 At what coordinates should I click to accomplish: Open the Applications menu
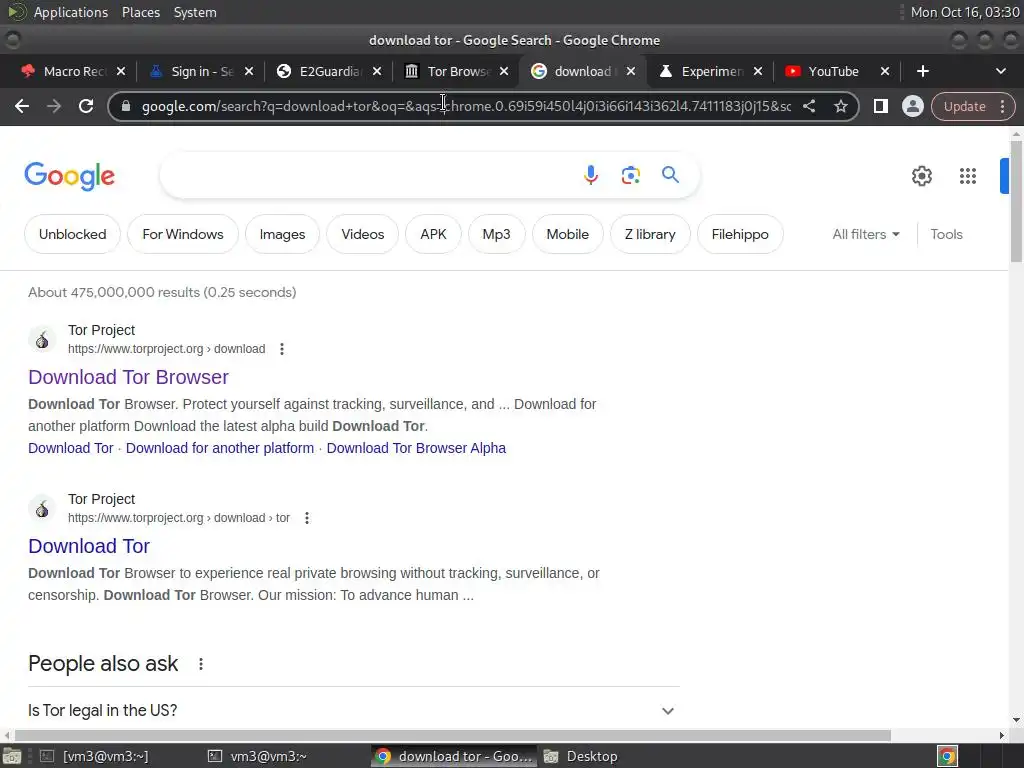[71, 12]
